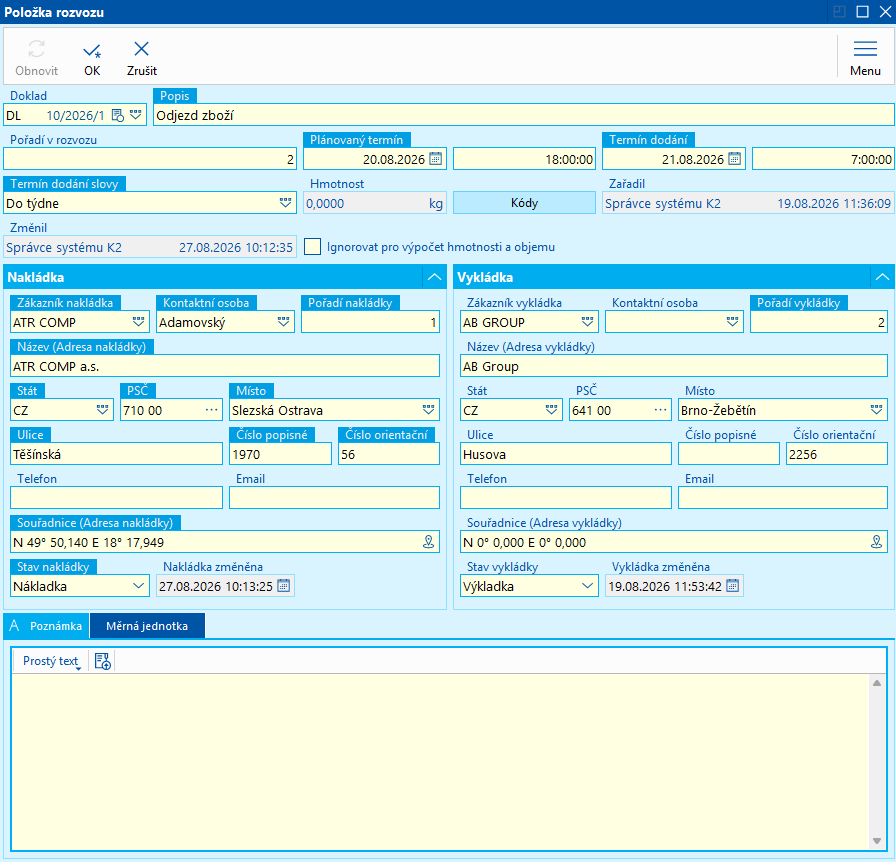Open calendar icon for Nakládka změněna

283,586
